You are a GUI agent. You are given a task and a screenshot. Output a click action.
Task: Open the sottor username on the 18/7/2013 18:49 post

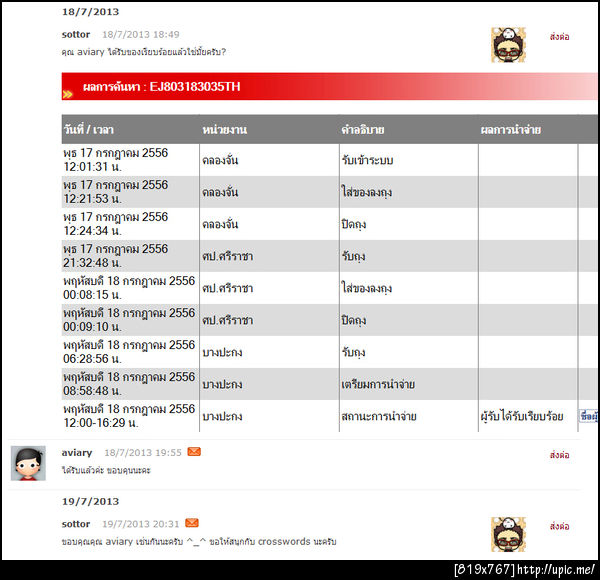point(76,34)
